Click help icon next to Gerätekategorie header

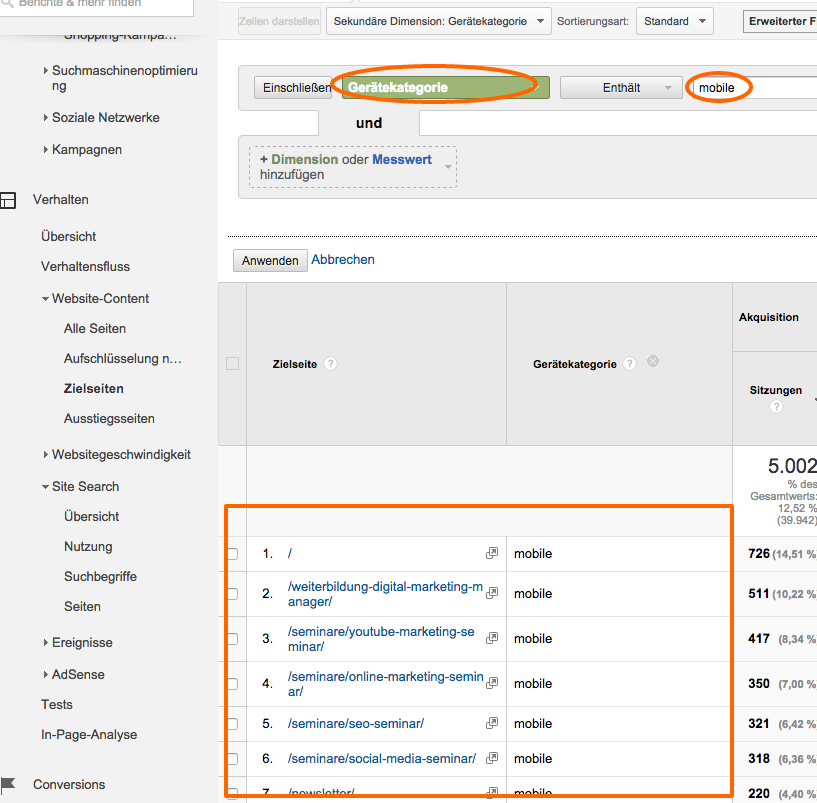pos(629,364)
